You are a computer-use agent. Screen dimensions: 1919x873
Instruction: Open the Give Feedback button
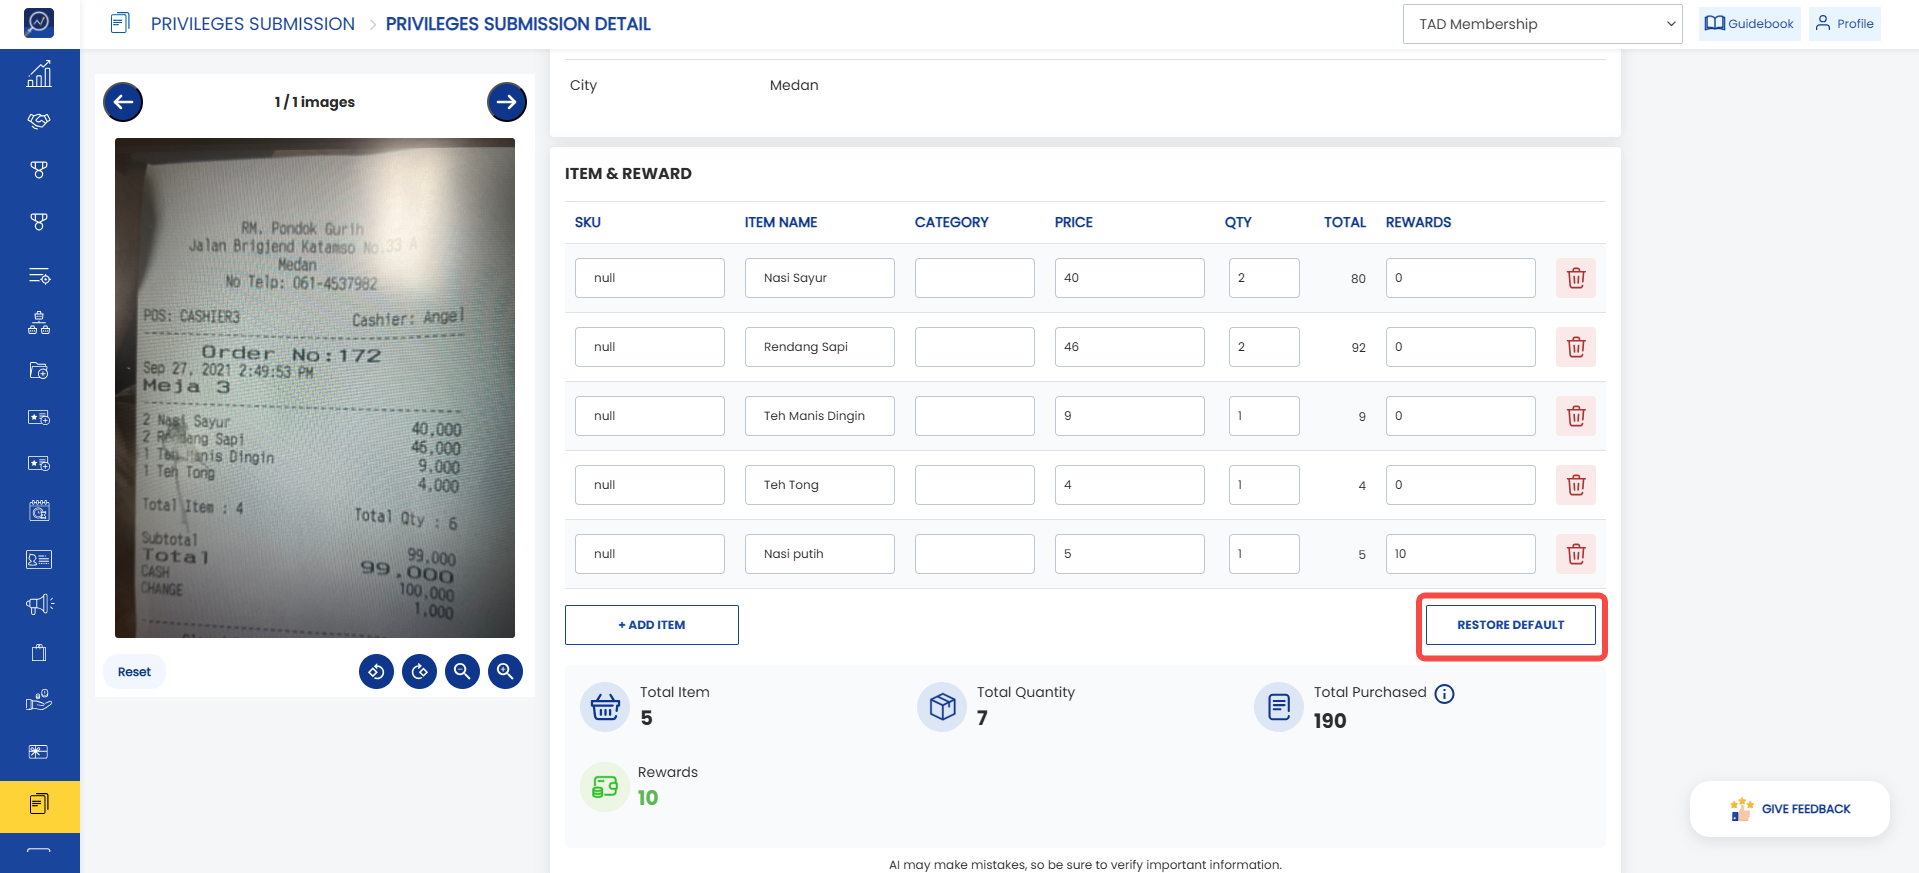[1790, 809]
